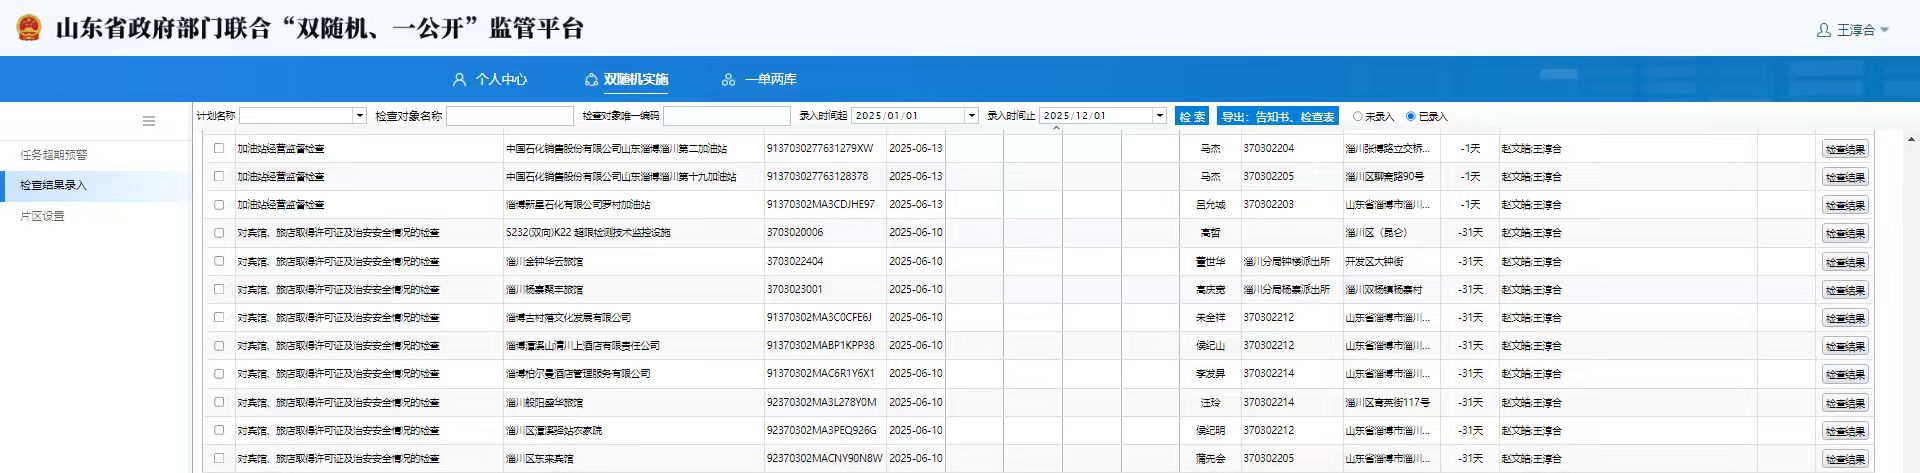Click 导出：告知书、检查表 button
Viewport: 1920px width, 473px height.
1277,116
